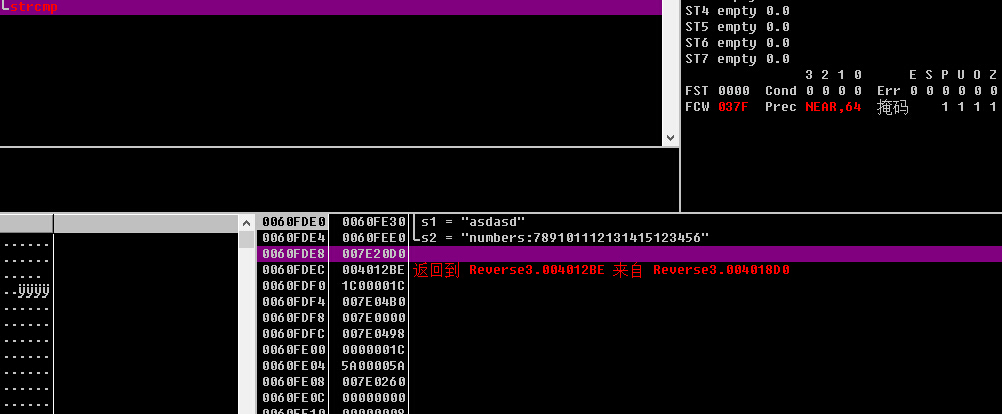This screenshot has height=414, width=1002.
Task: Click scroll-up arrow of hex dump pane
Action: point(246,222)
